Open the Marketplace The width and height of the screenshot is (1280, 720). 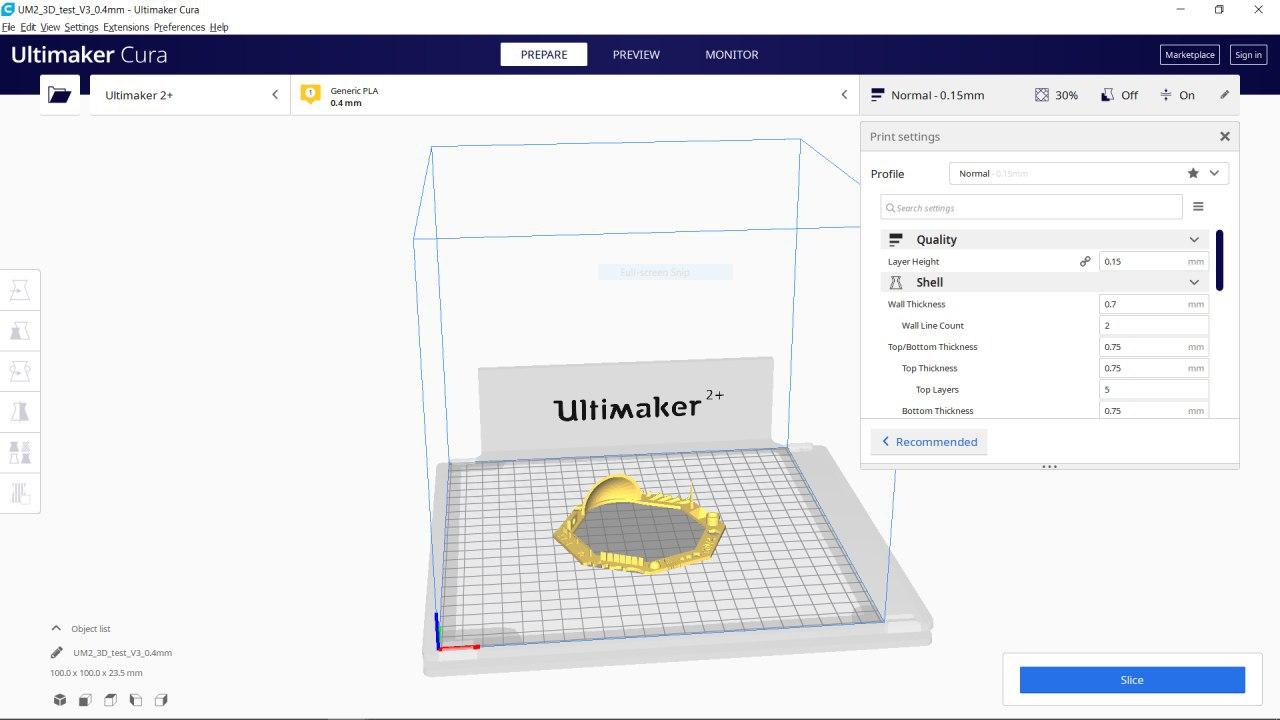[1190, 55]
